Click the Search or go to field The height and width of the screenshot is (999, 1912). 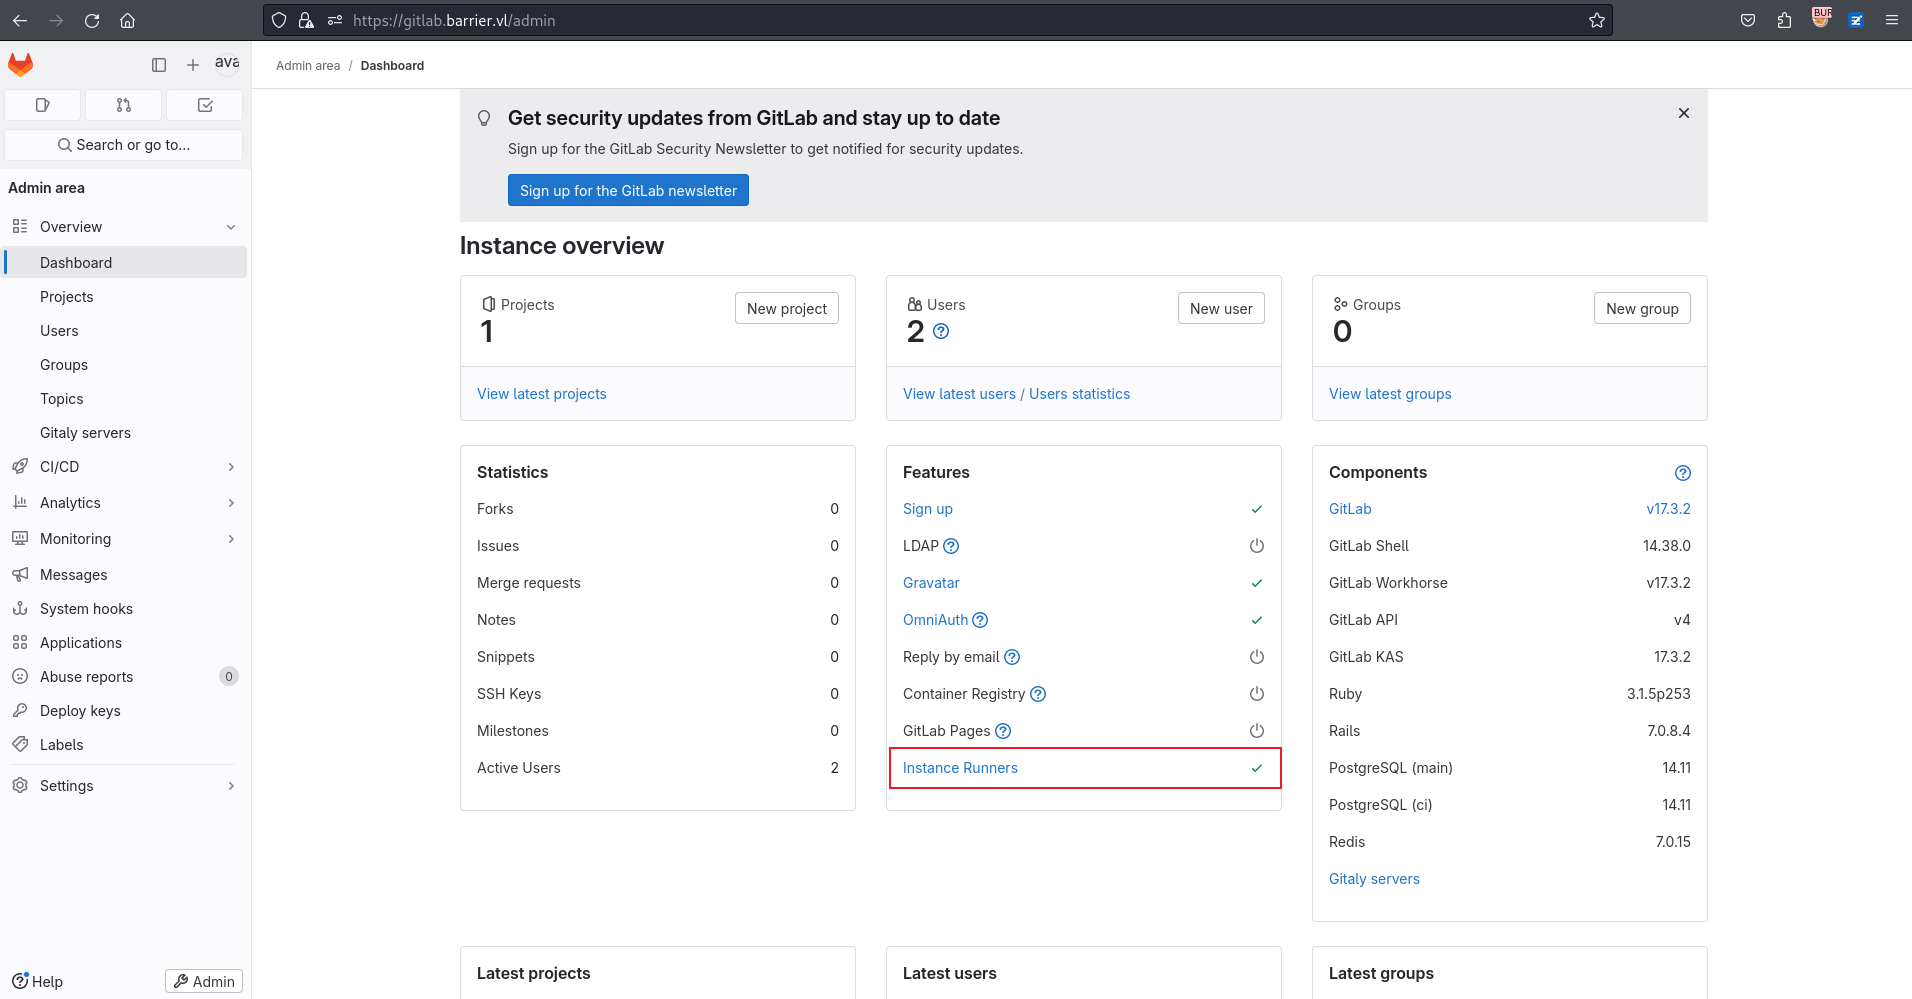(124, 145)
